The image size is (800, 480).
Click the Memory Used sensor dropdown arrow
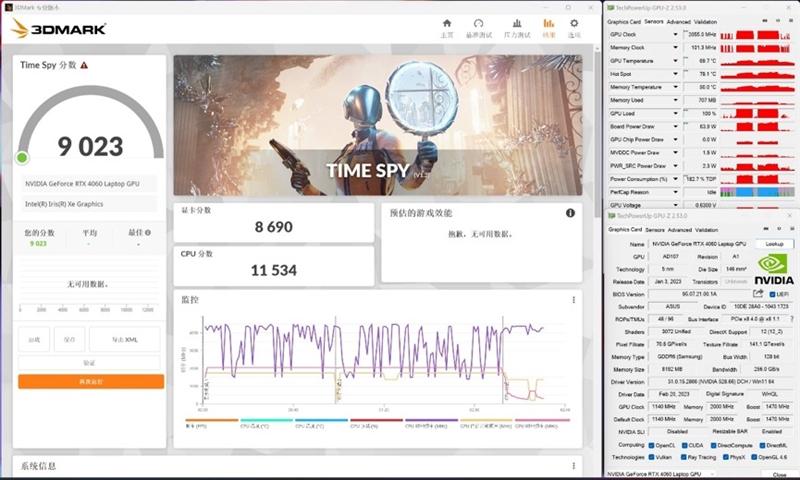pos(676,100)
